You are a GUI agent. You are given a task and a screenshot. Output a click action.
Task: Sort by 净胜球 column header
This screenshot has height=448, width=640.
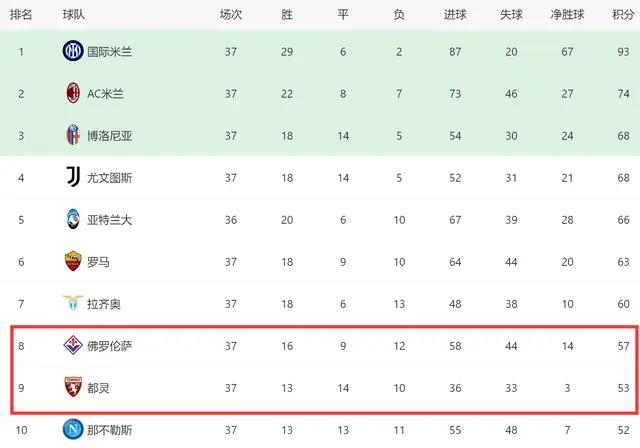pyautogui.click(x=567, y=15)
